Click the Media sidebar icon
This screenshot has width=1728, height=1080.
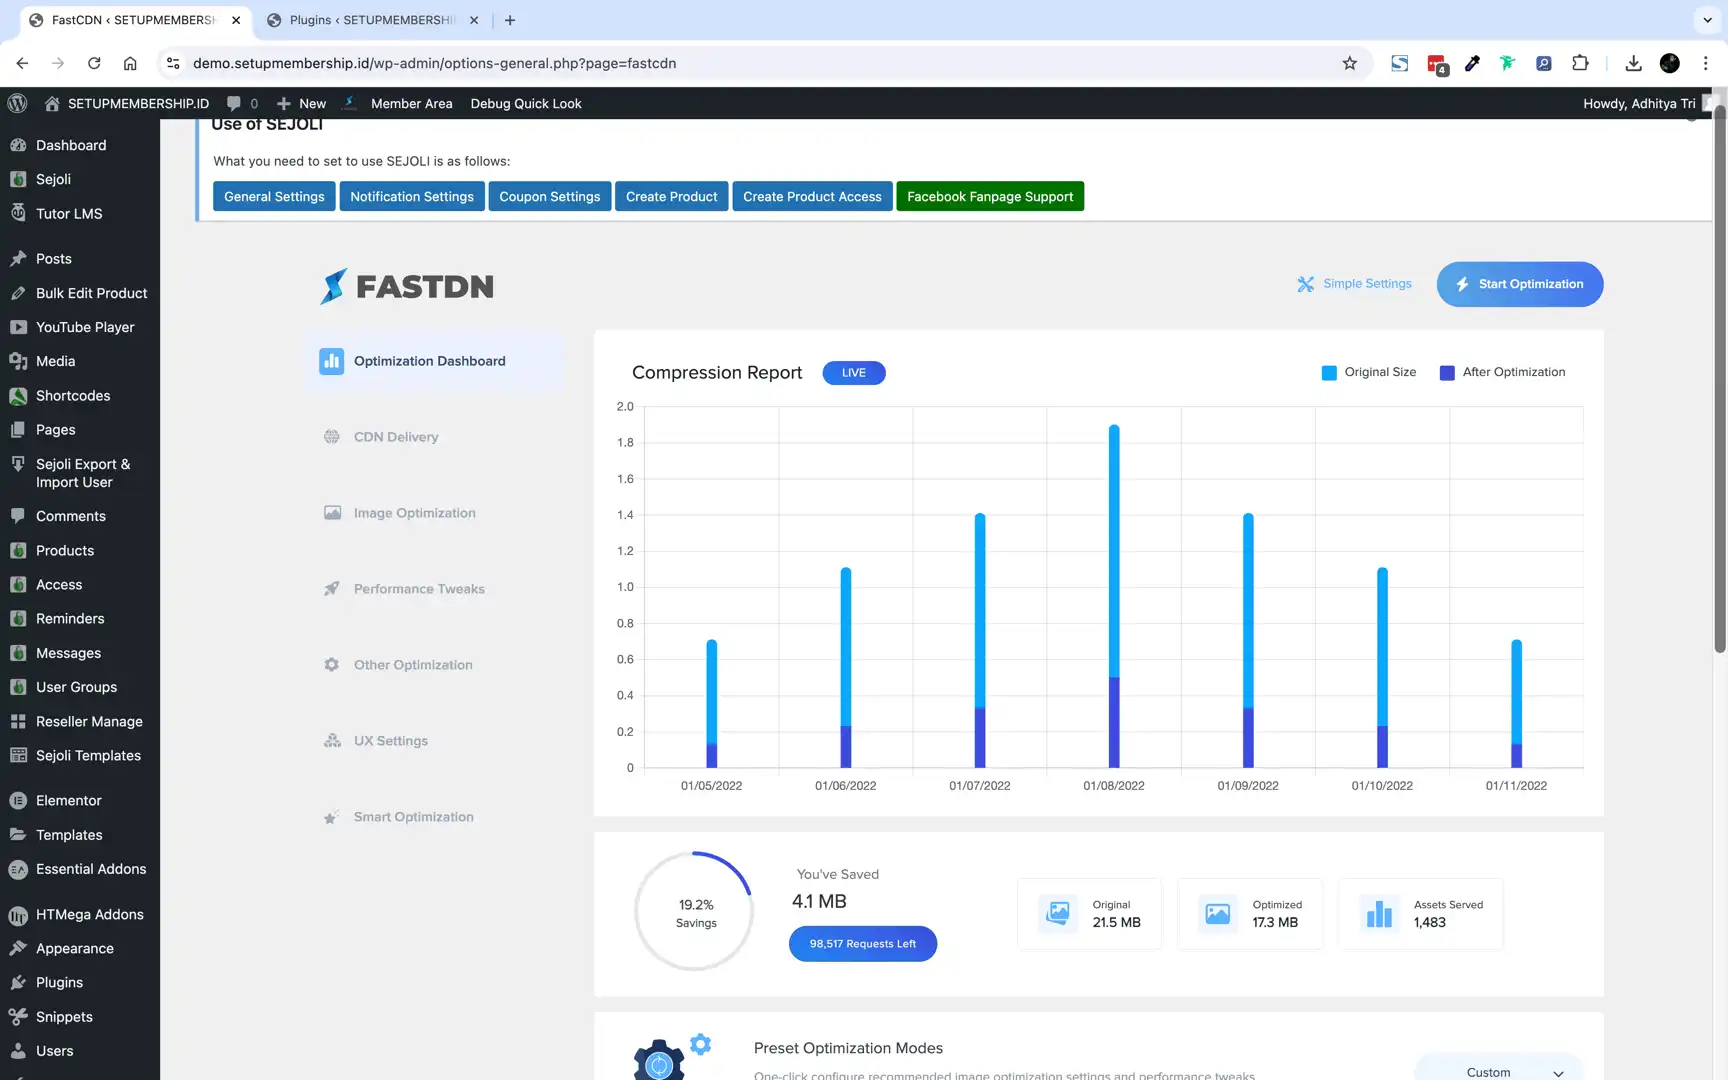[18, 361]
